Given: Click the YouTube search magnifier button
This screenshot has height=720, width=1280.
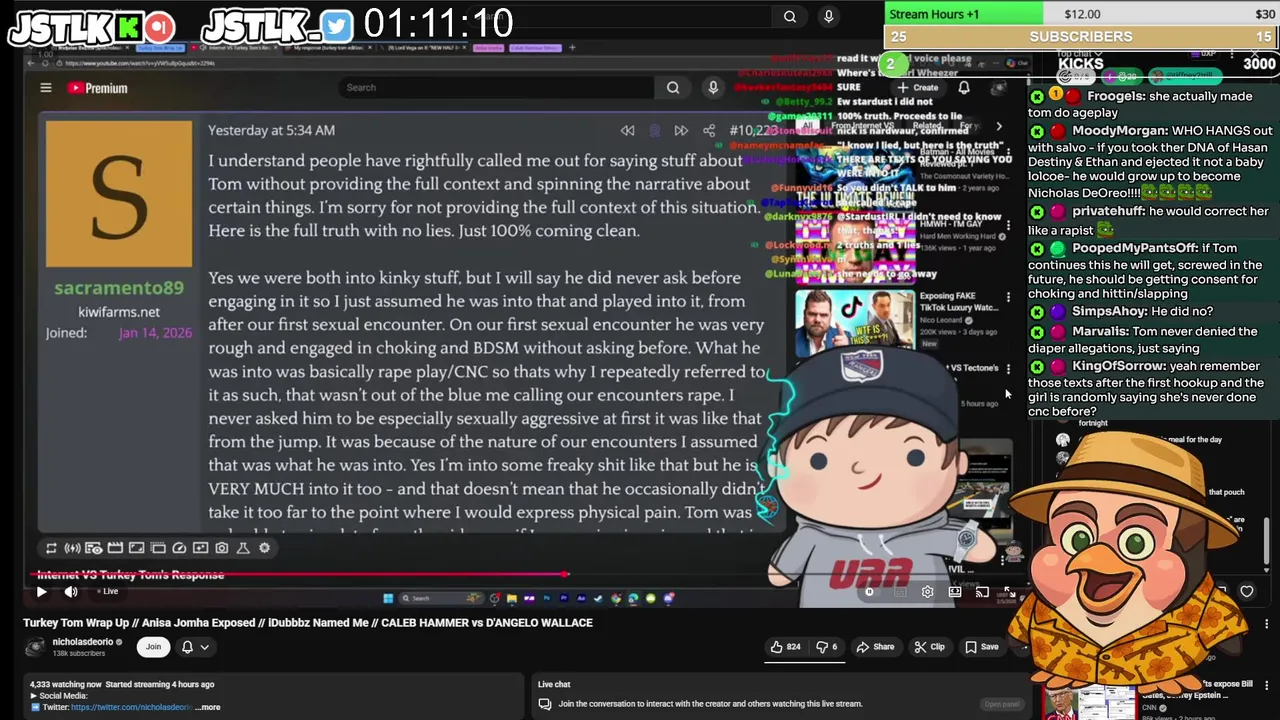Looking at the screenshot, I should (673, 88).
